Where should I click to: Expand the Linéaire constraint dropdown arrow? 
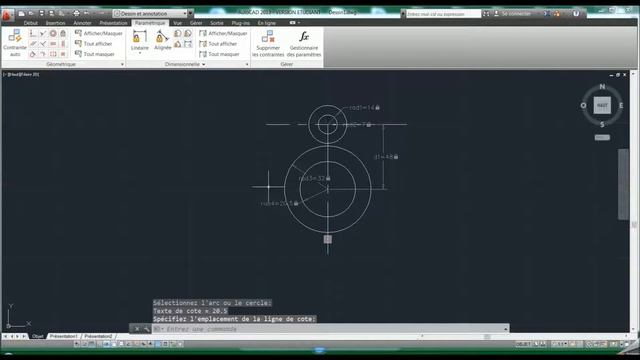click(140, 53)
